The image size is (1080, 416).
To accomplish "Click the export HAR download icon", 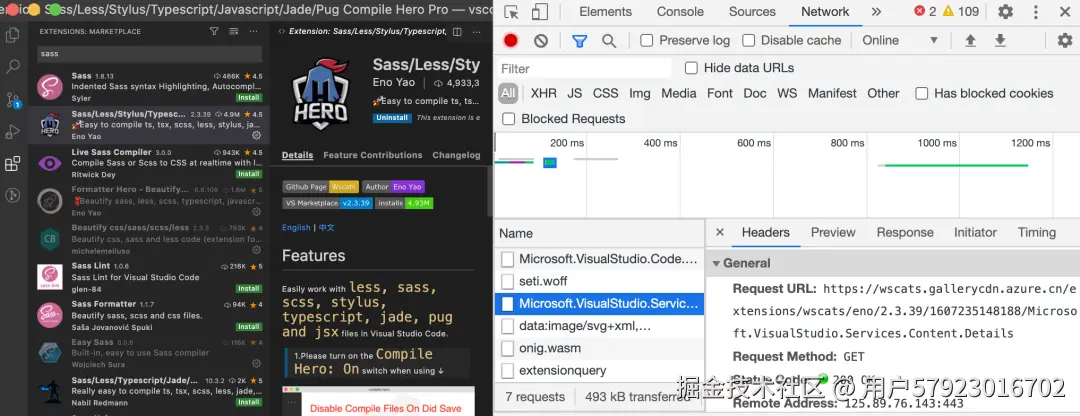I will tap(1000, 41).
